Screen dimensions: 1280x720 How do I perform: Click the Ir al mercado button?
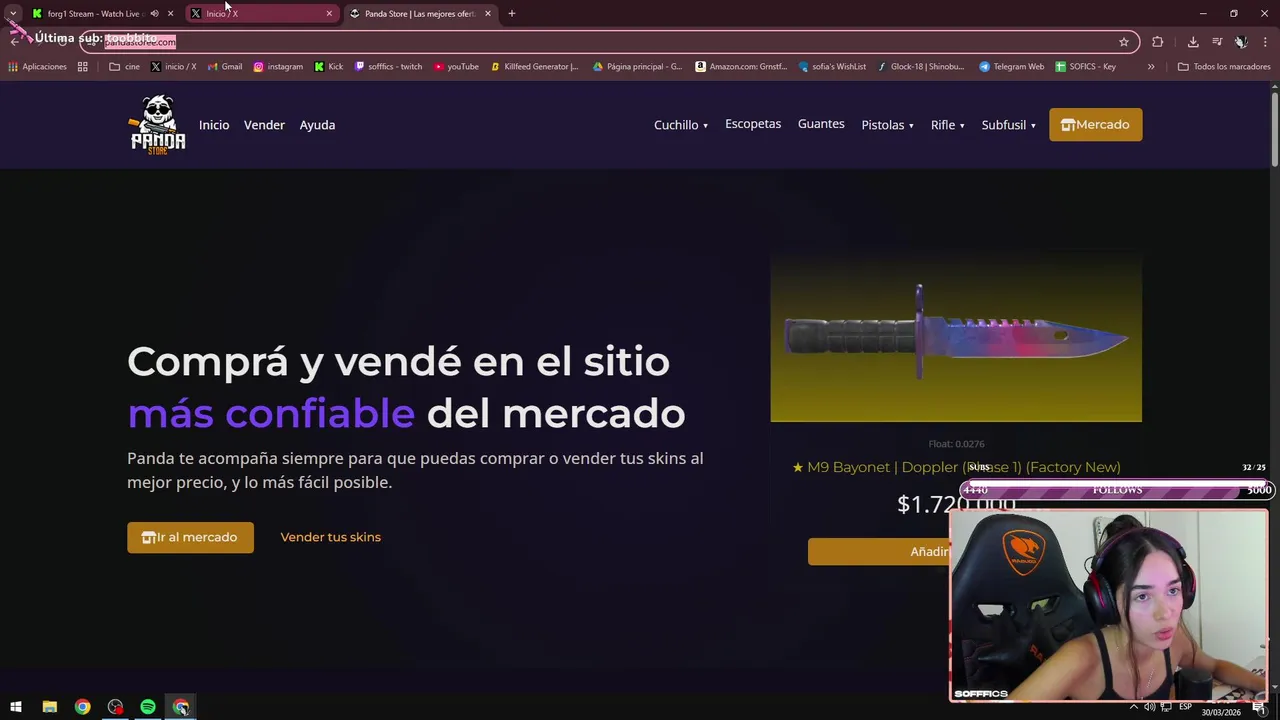(x=190, y=537)
